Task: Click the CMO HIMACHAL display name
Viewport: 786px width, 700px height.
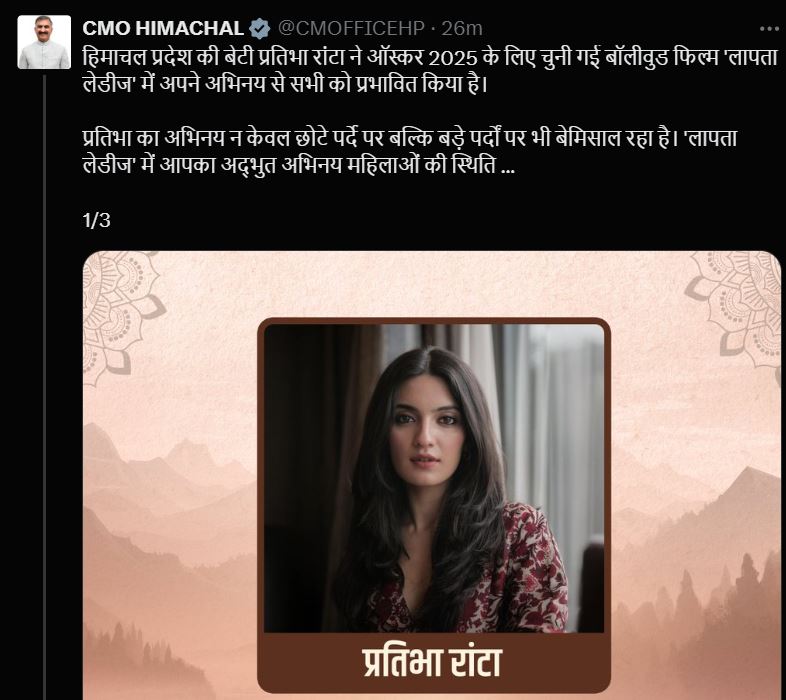Action: coord(163,29)
